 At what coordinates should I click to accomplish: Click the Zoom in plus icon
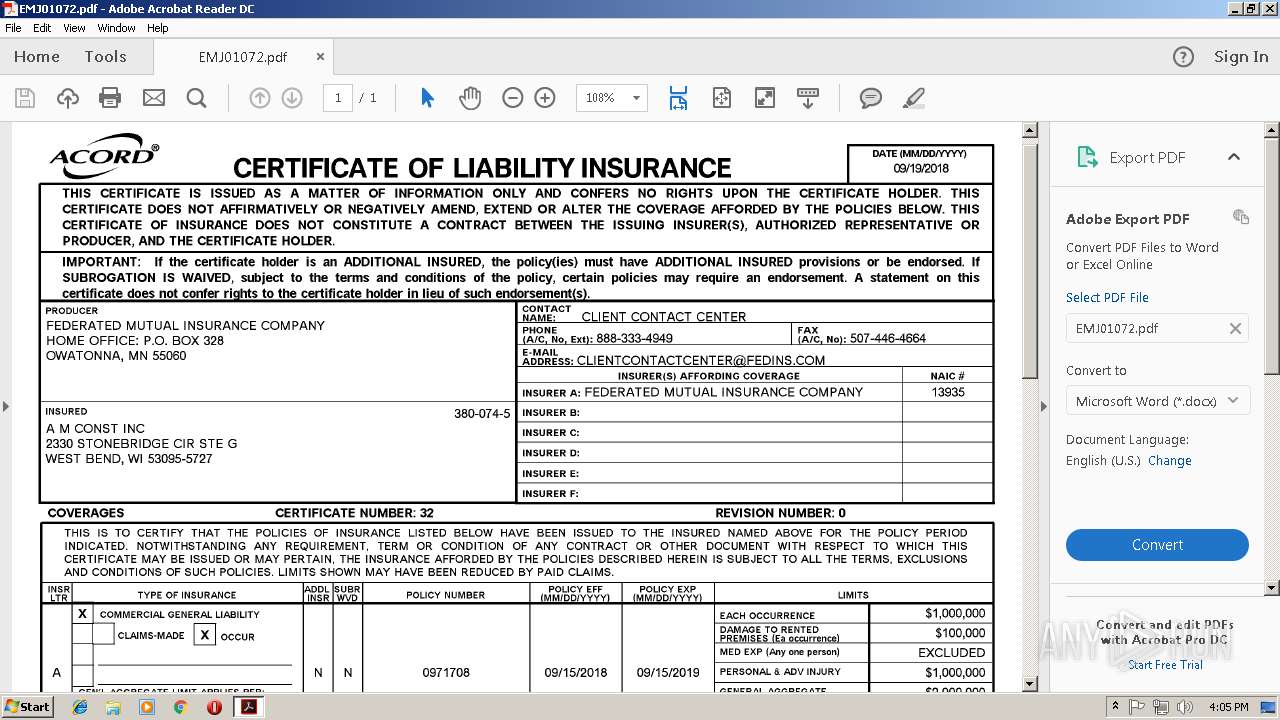[545, 98]
